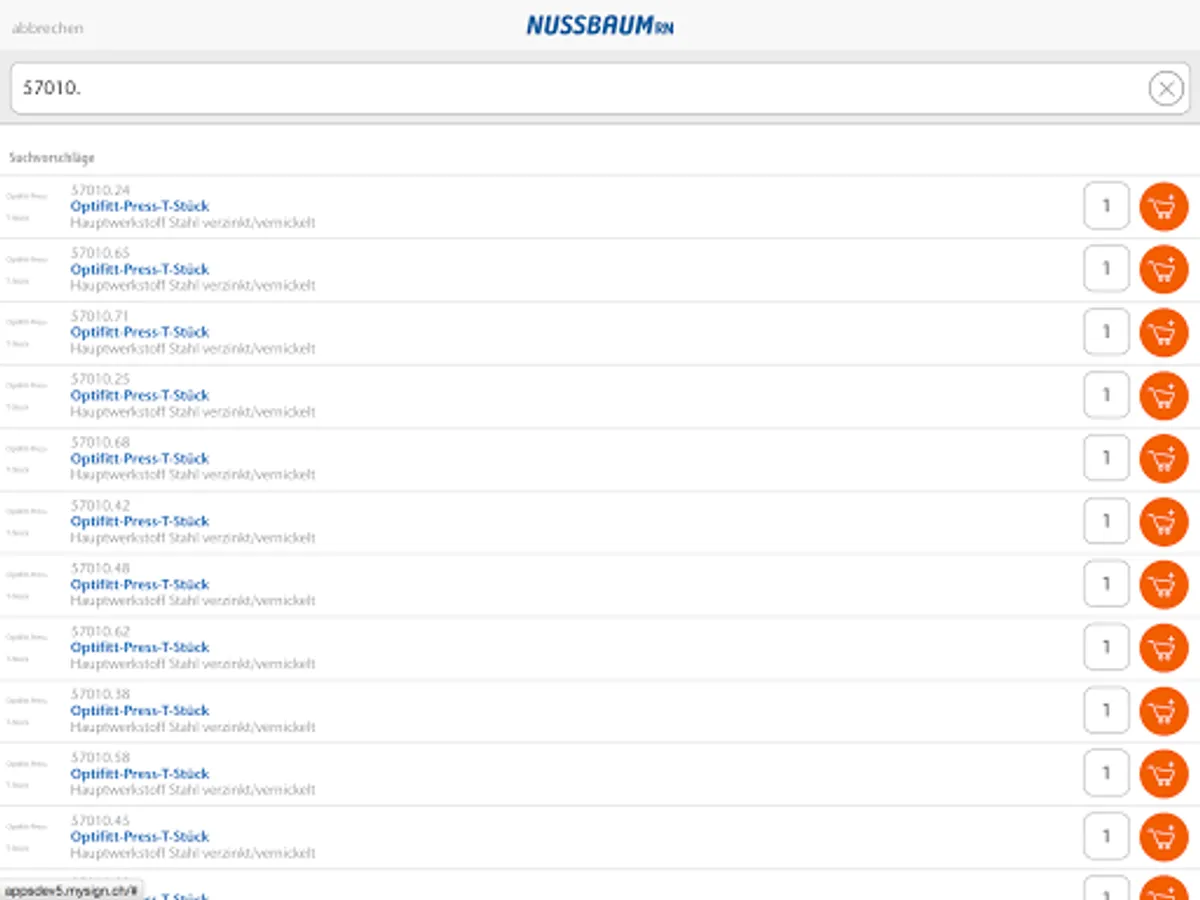Focus the search field containing 57010.
This screenshot has height=900, width=1200.
(x=600, y=89)
